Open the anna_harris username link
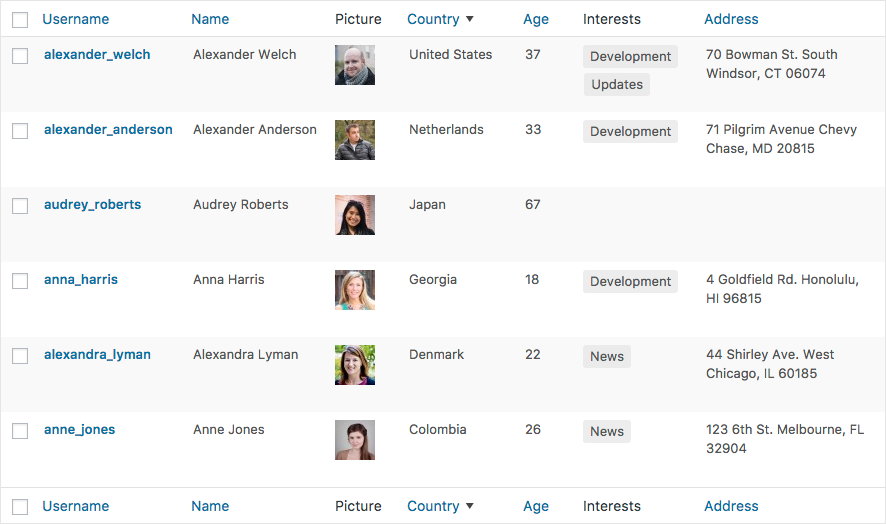 point(81,279)
